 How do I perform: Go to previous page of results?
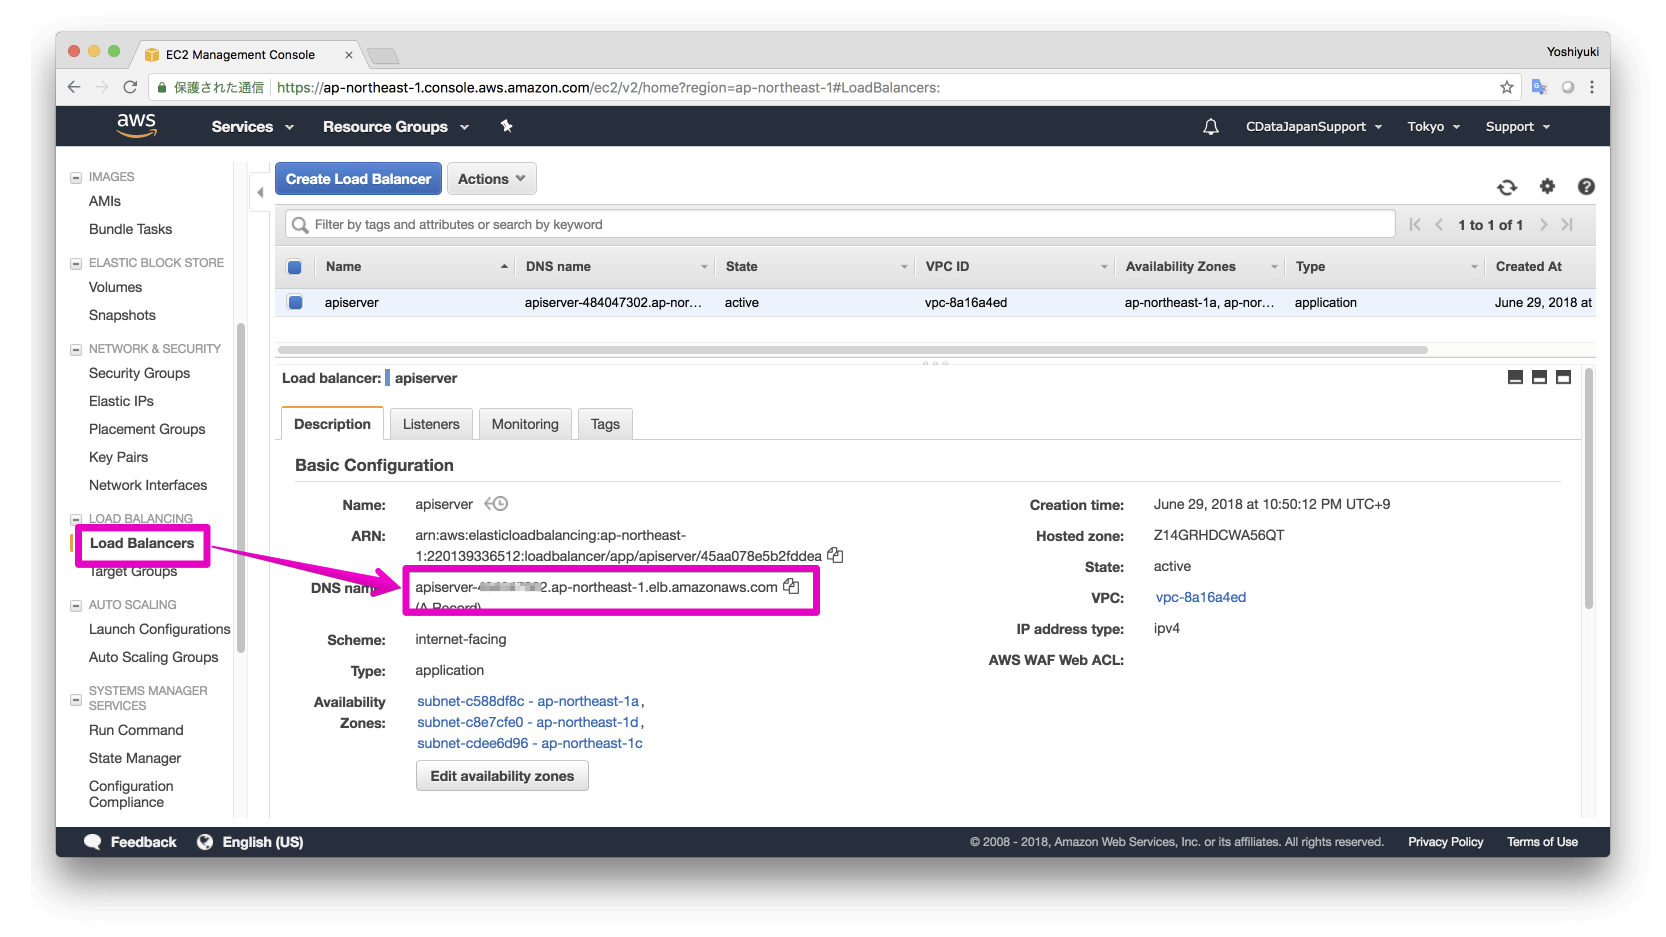pos(1439,225)
